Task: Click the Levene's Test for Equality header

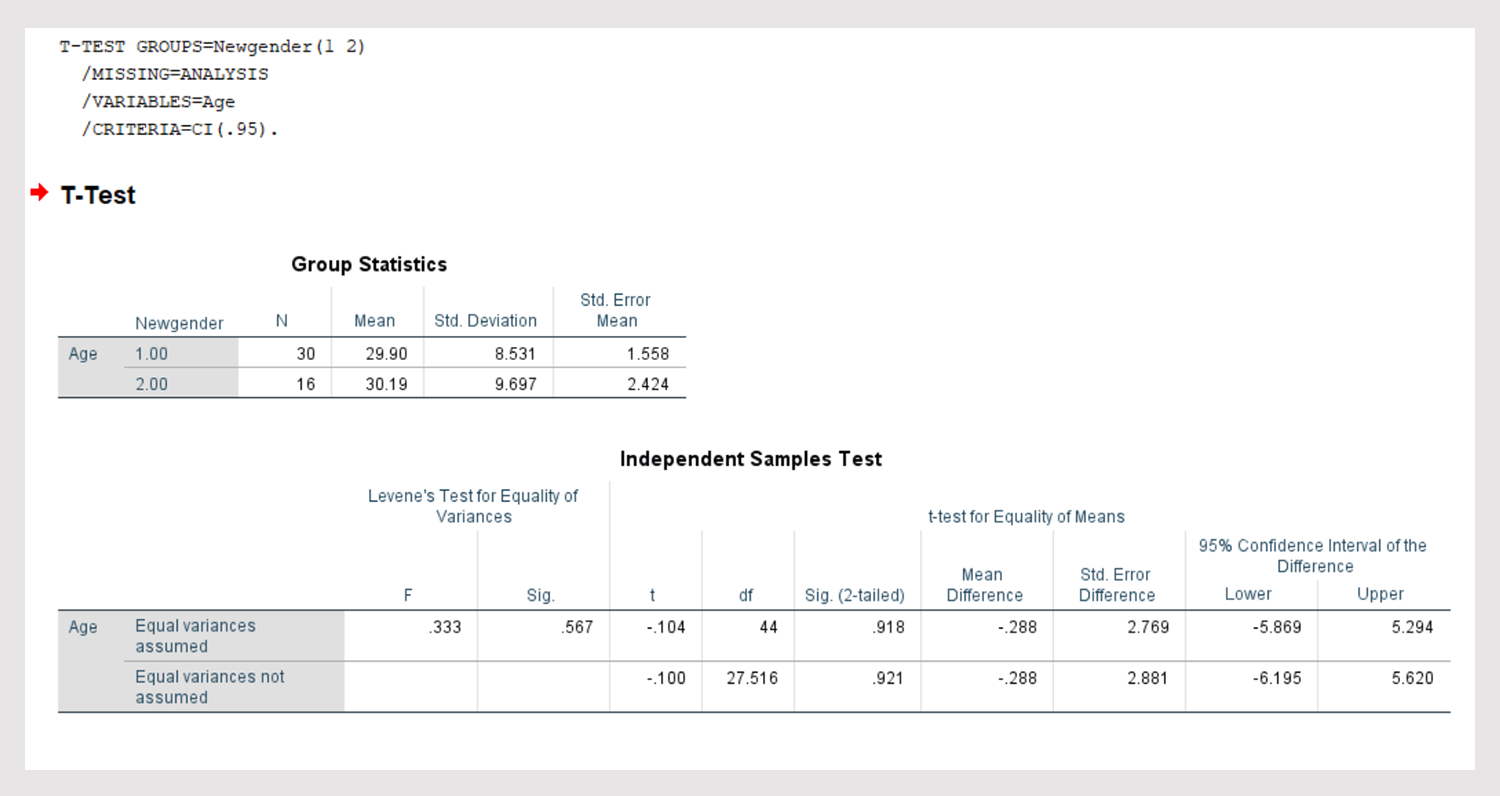Action: tap(473, 506)
